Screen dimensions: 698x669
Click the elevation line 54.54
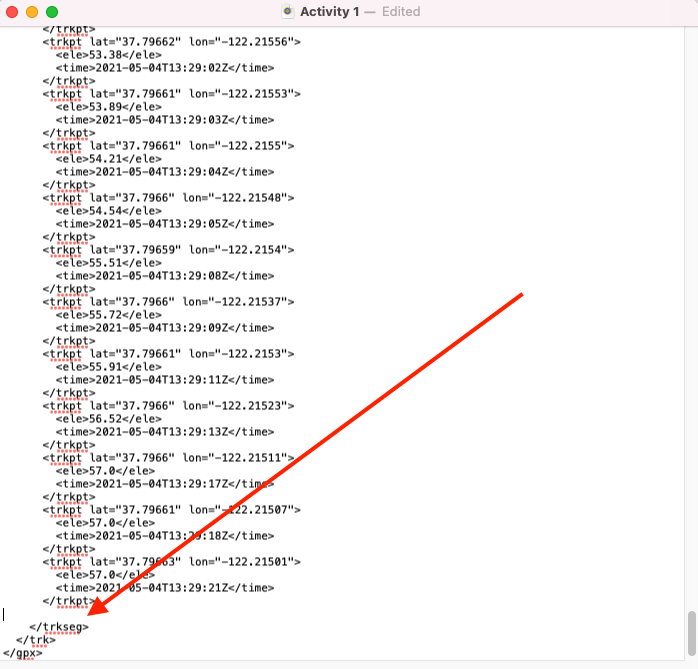(x=109, y=211)
